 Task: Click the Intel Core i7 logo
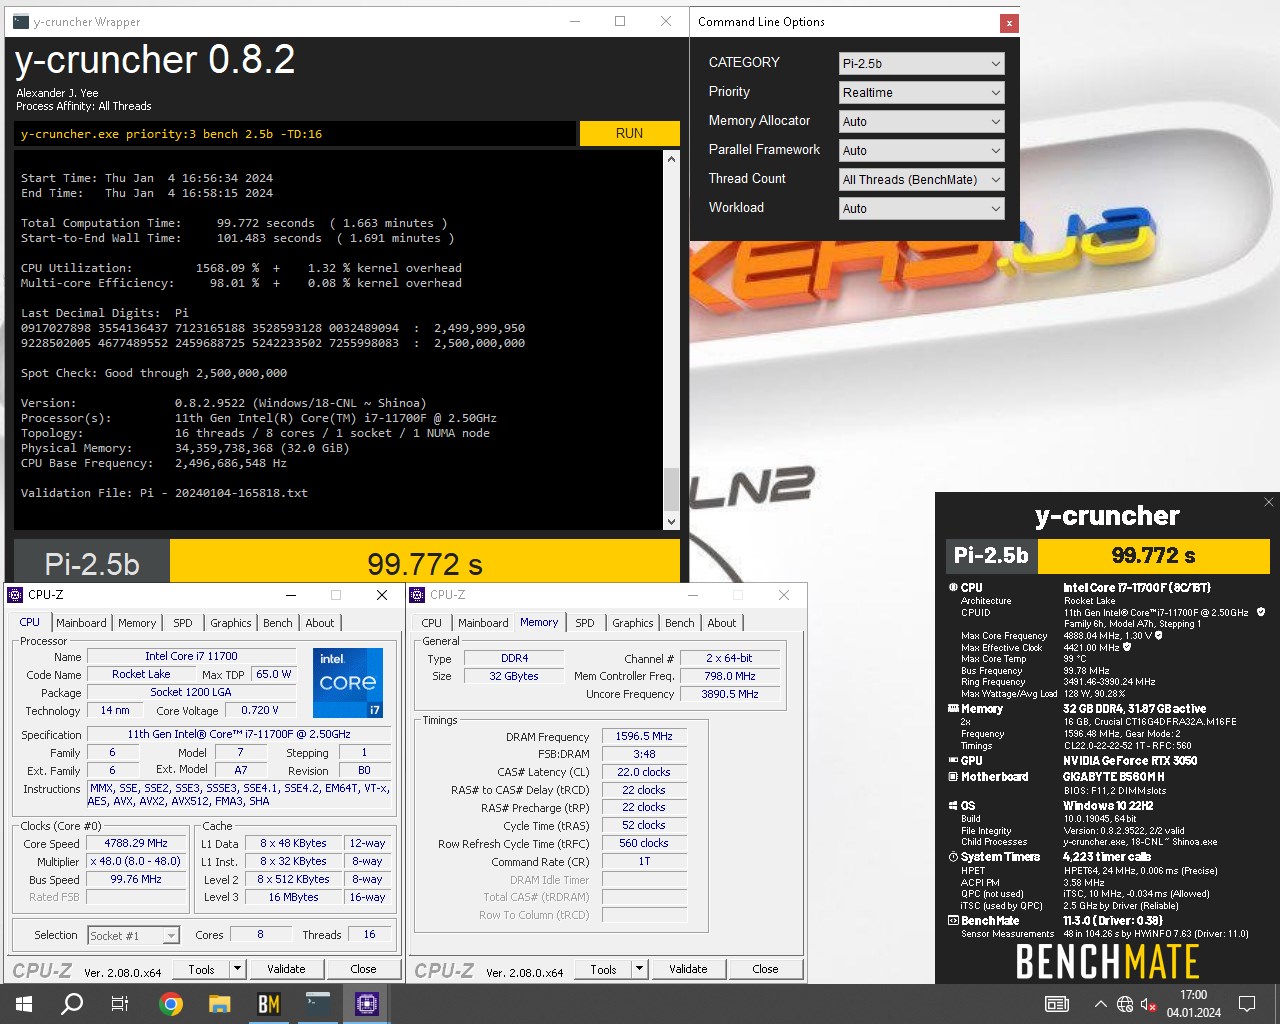[x=347, y=683]
